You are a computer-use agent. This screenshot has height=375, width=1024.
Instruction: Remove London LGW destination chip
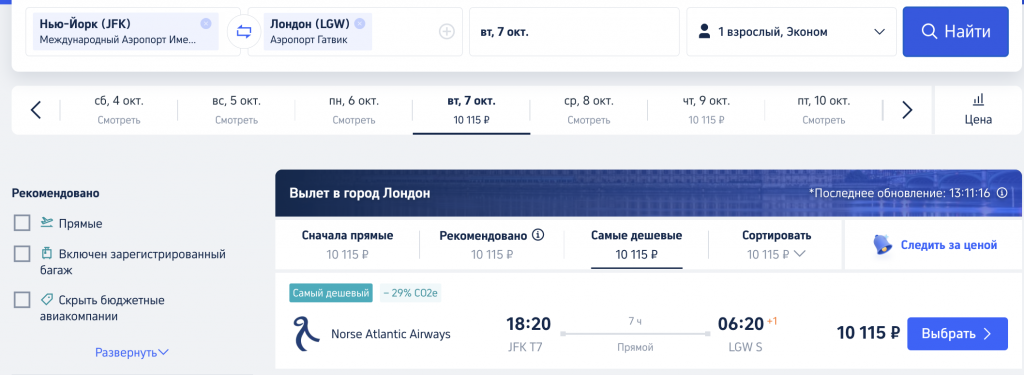coord(360,24)
